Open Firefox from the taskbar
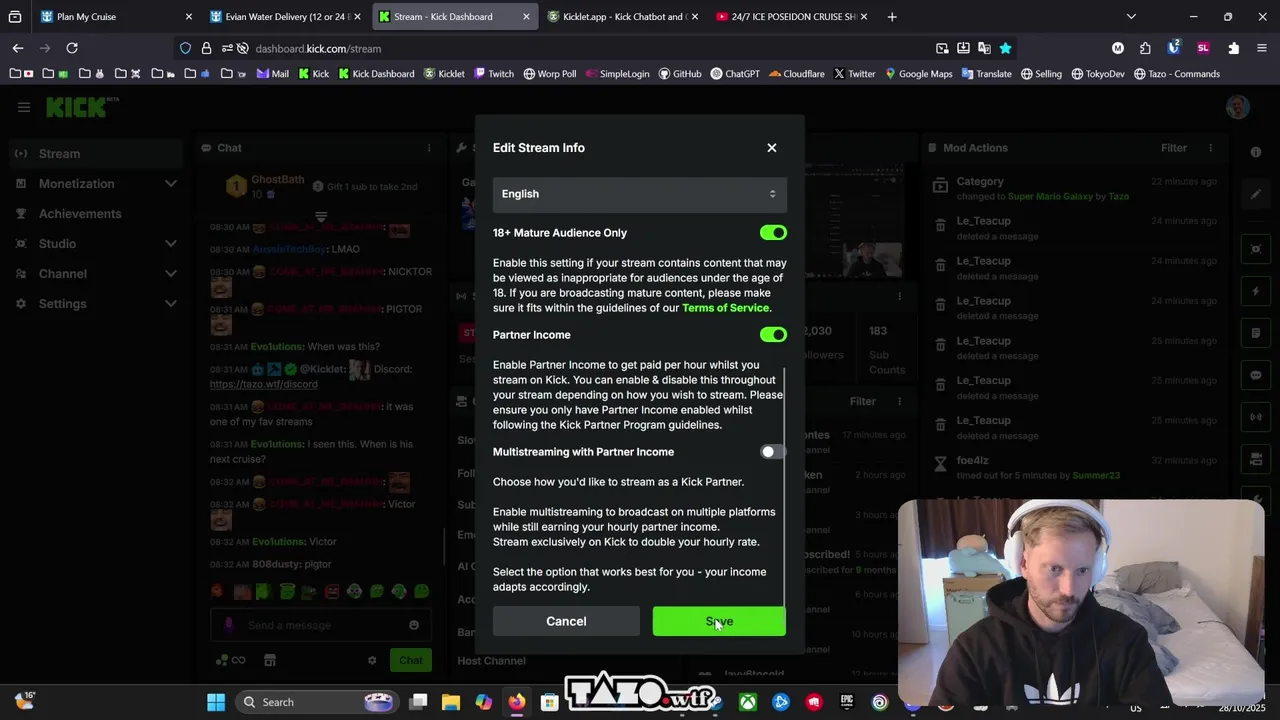 click(516, 702)
